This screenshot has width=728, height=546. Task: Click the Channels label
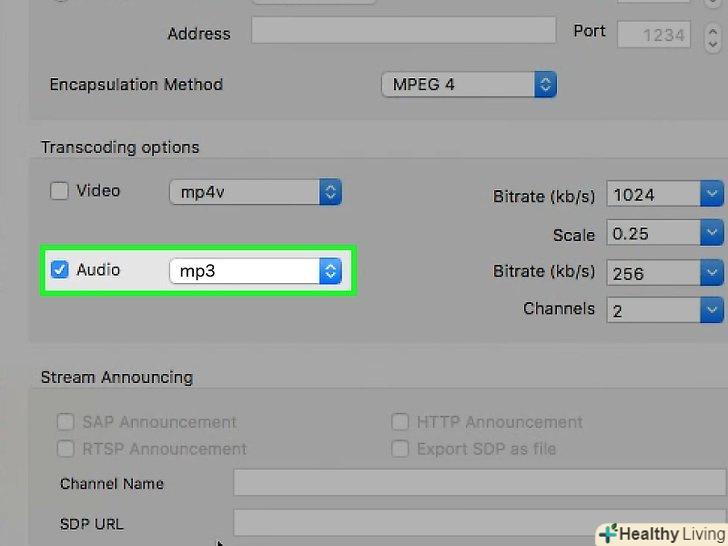pos(559,309)
